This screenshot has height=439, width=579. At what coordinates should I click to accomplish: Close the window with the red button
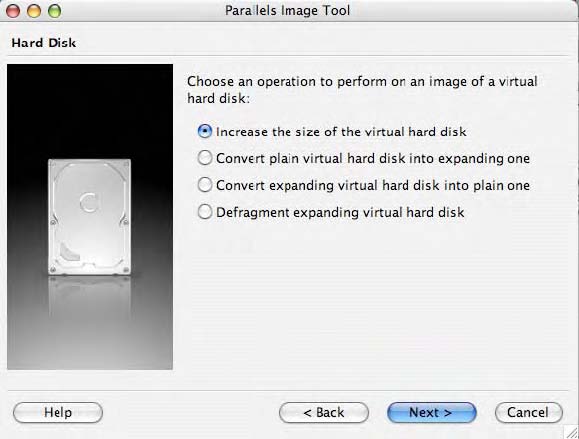(13, 11)
